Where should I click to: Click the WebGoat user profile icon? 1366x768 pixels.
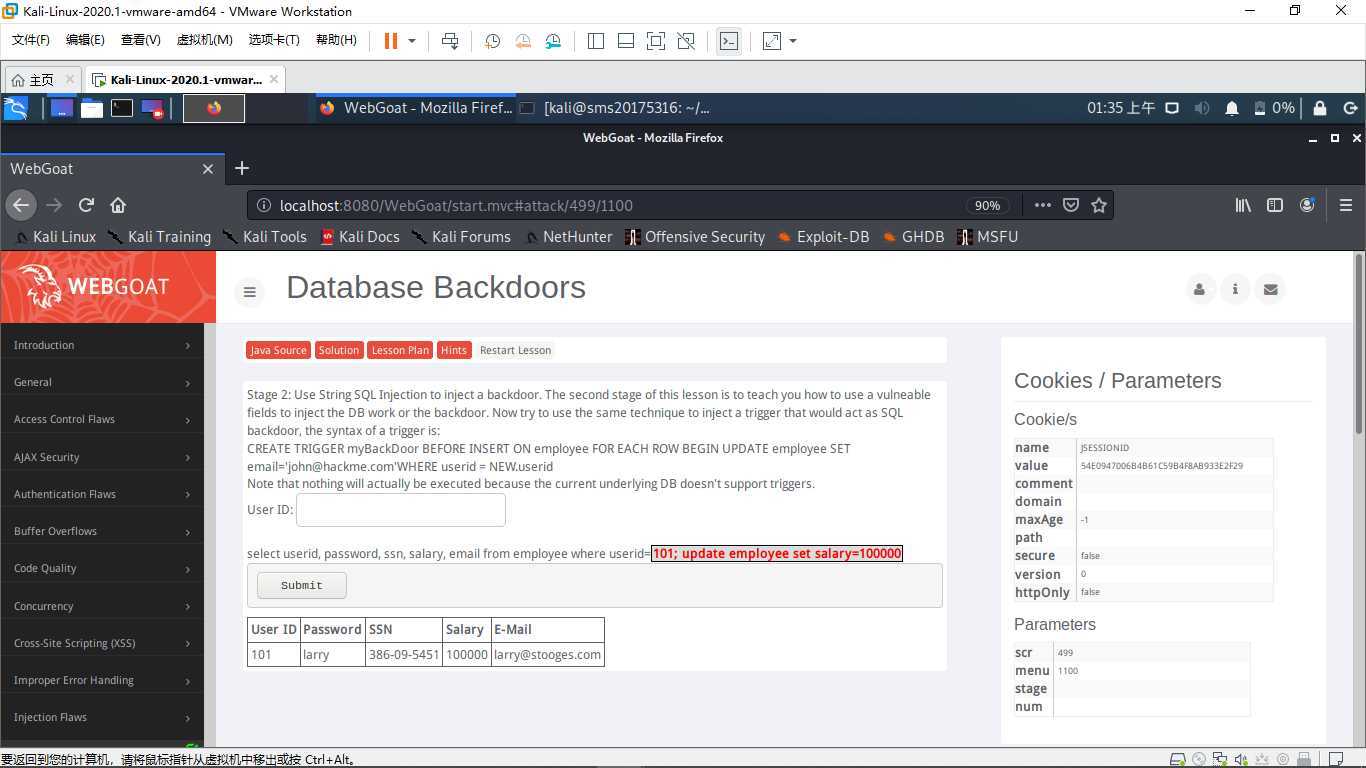tap(1199, 289)
